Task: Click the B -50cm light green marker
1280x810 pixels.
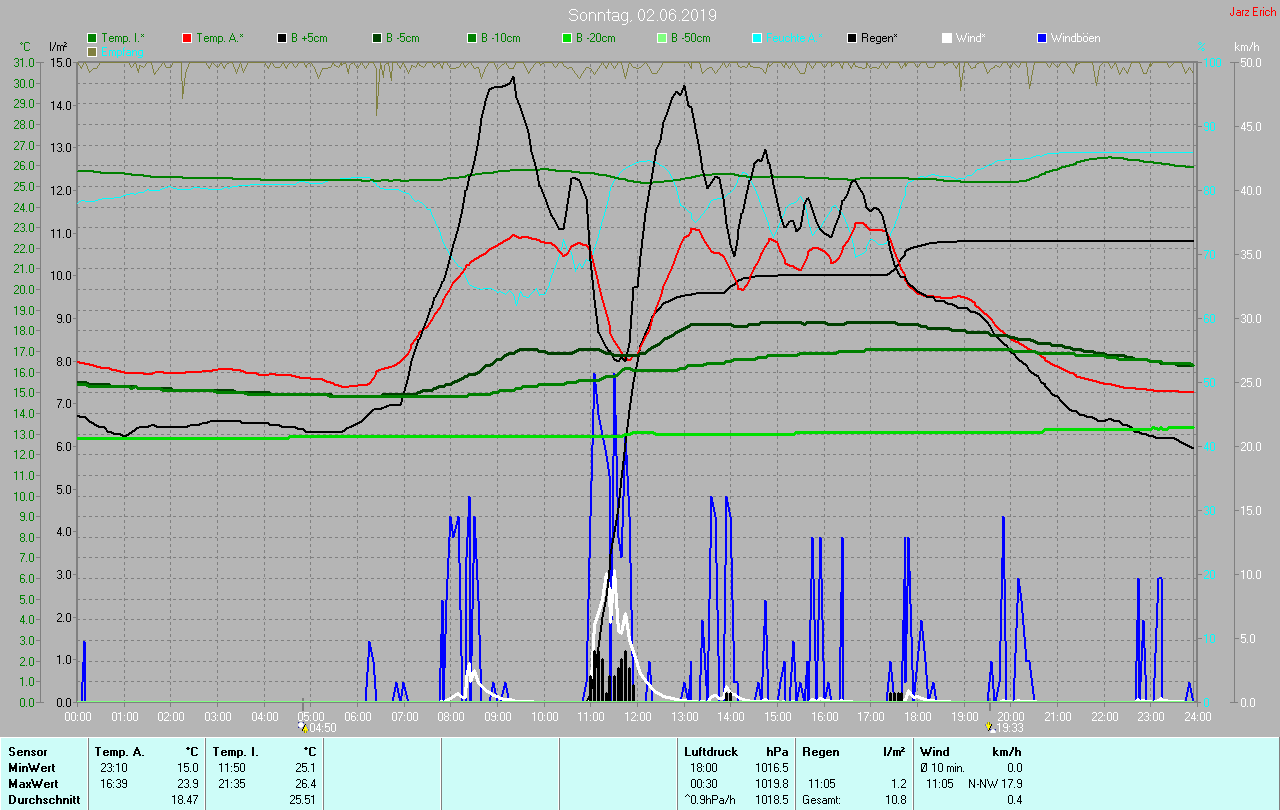Action: click(662, 38)
